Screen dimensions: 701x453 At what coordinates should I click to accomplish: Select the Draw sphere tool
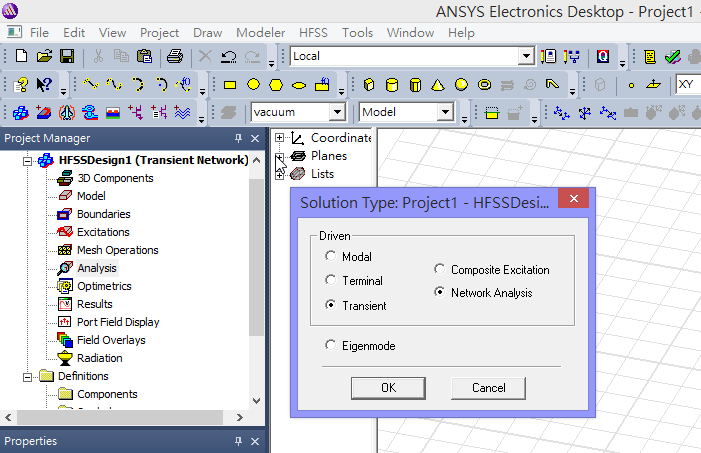pos(461,85)
